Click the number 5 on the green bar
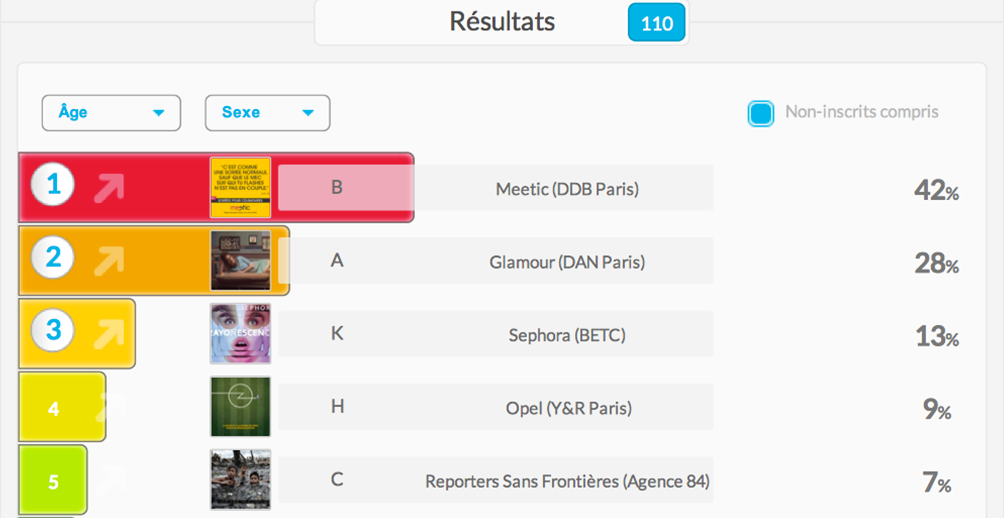 tap(54, 482)
